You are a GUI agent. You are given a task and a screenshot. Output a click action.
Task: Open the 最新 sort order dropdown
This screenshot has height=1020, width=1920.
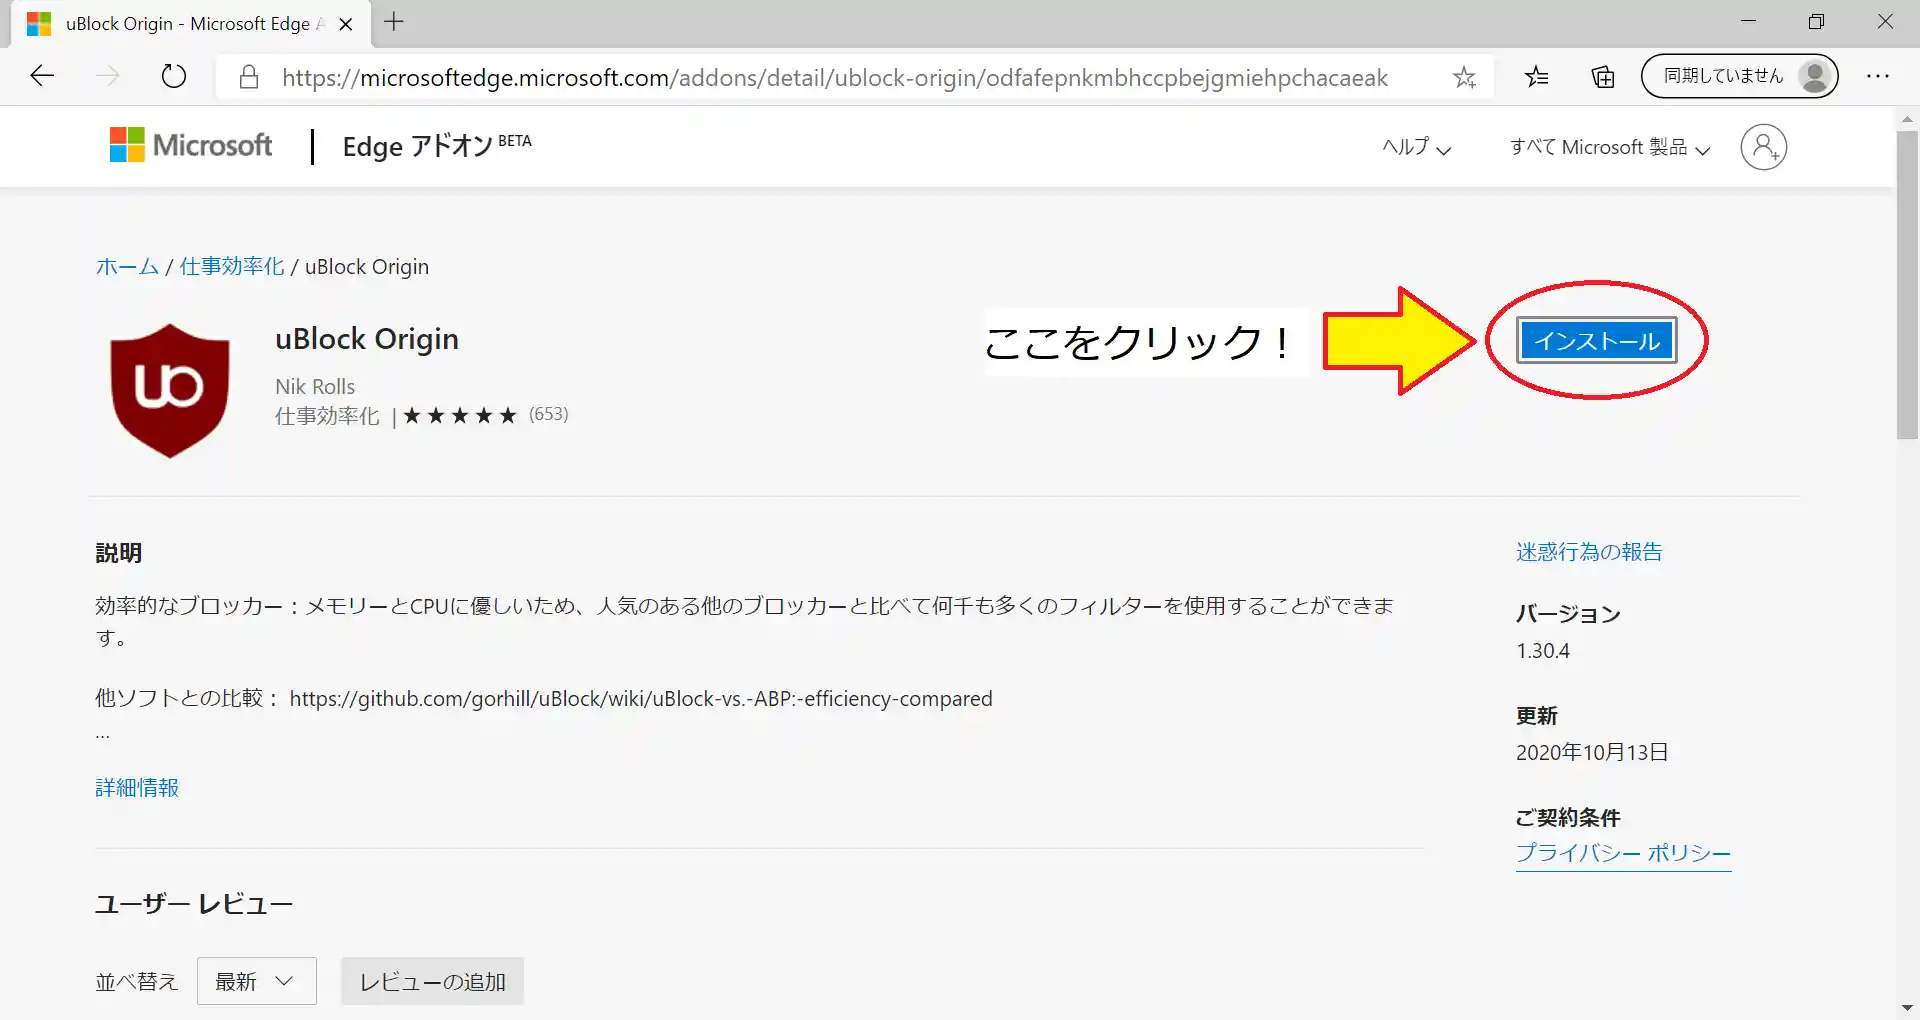[x=256, y=981]
